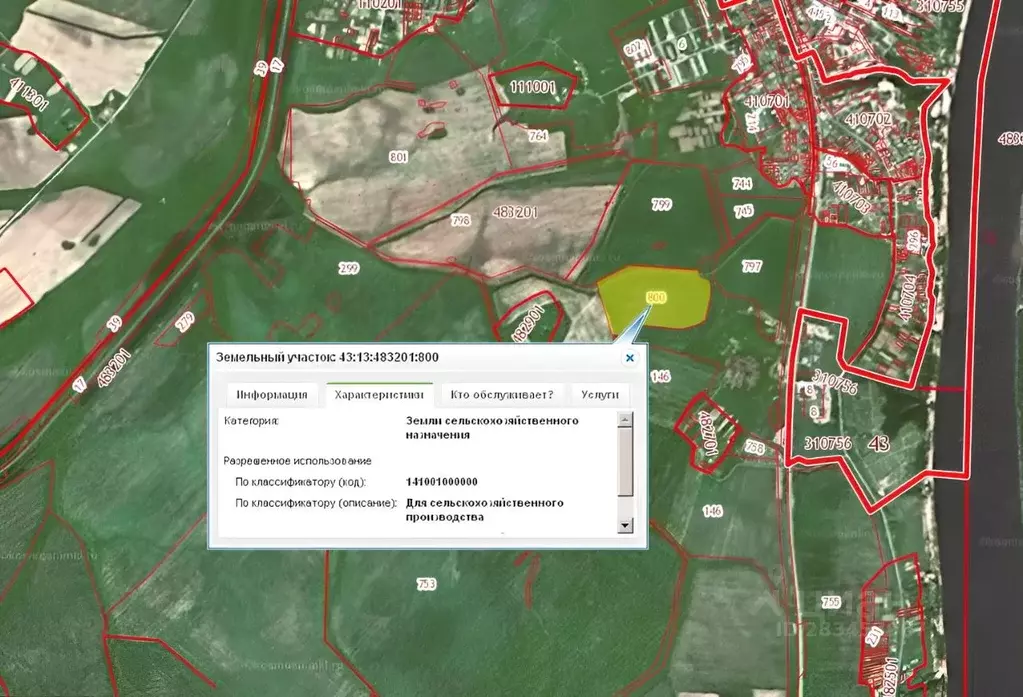Select cadastral block 111001

click(x=532, y=87)
